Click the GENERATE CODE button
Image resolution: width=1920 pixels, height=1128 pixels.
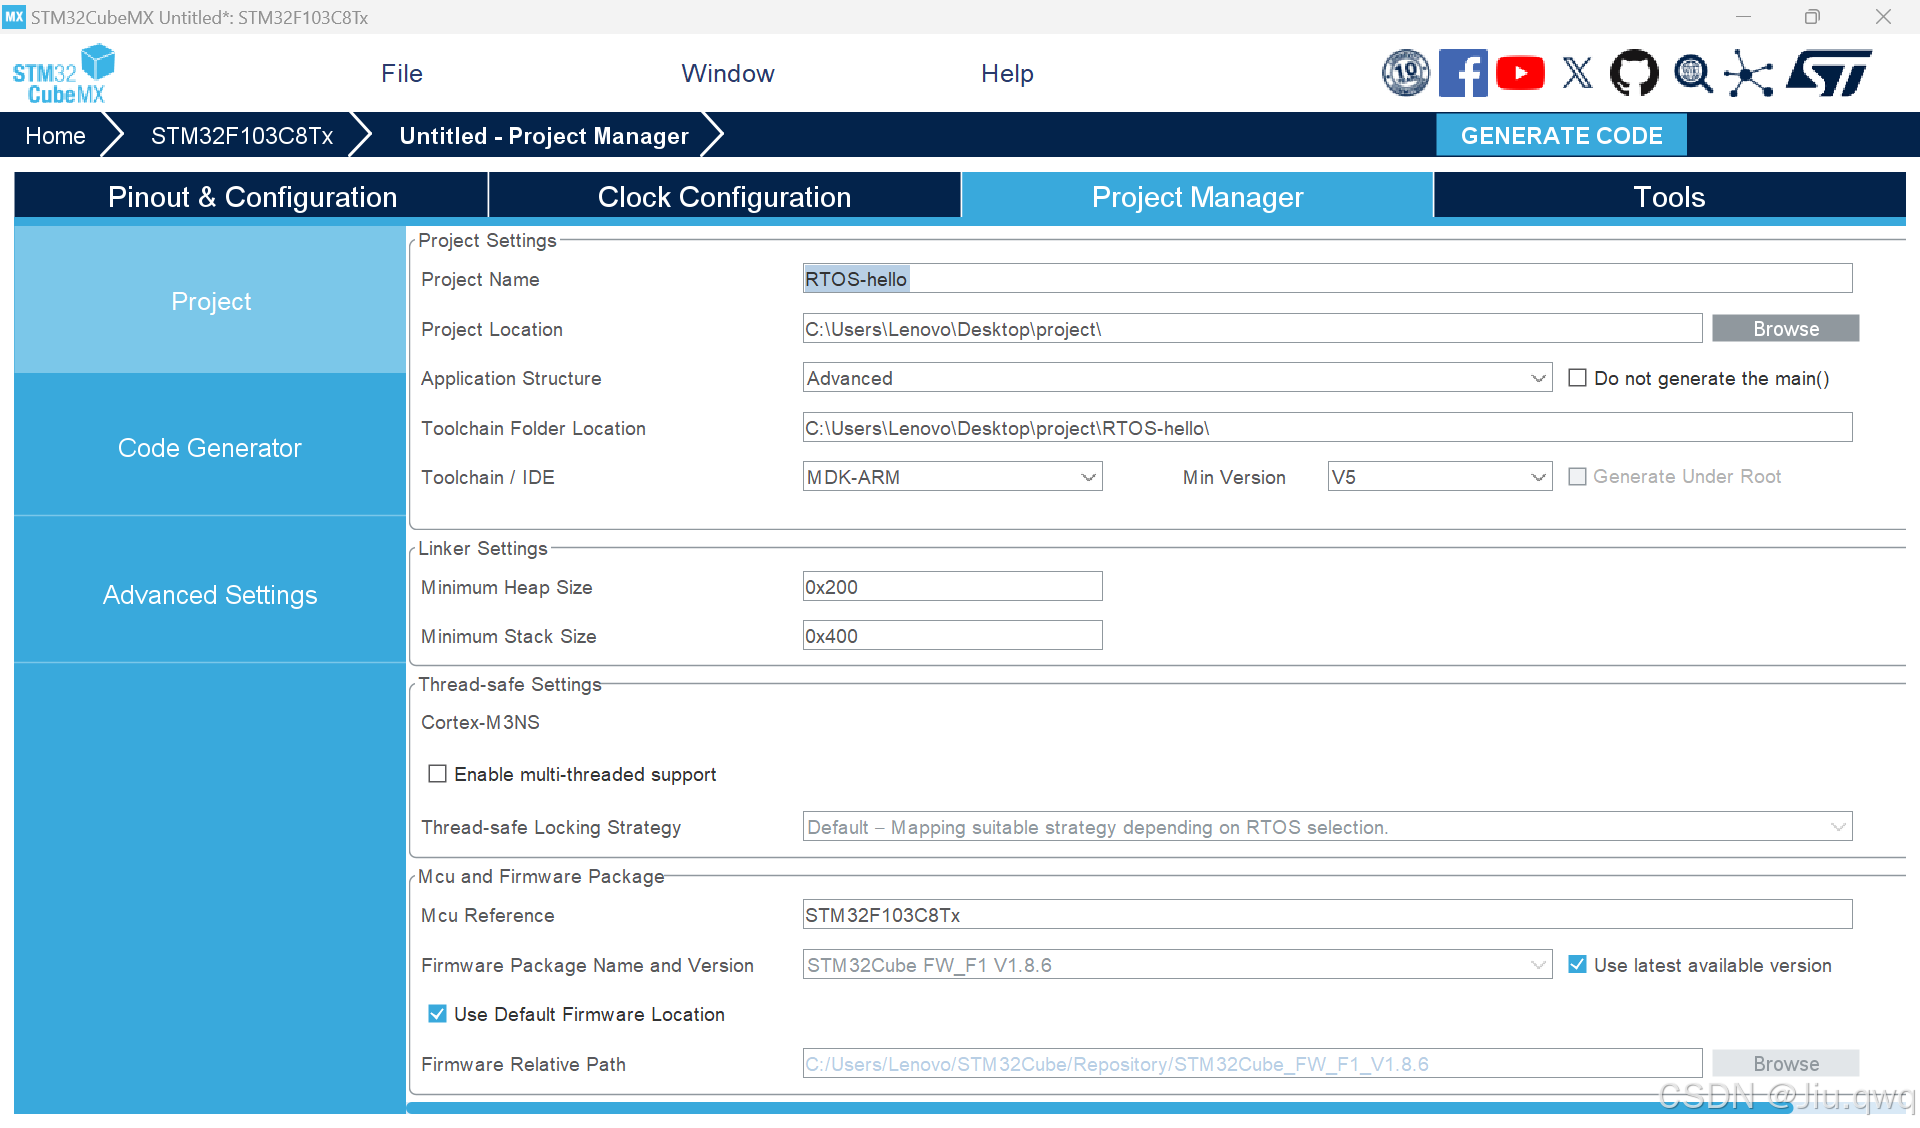tap(1560, 135)
